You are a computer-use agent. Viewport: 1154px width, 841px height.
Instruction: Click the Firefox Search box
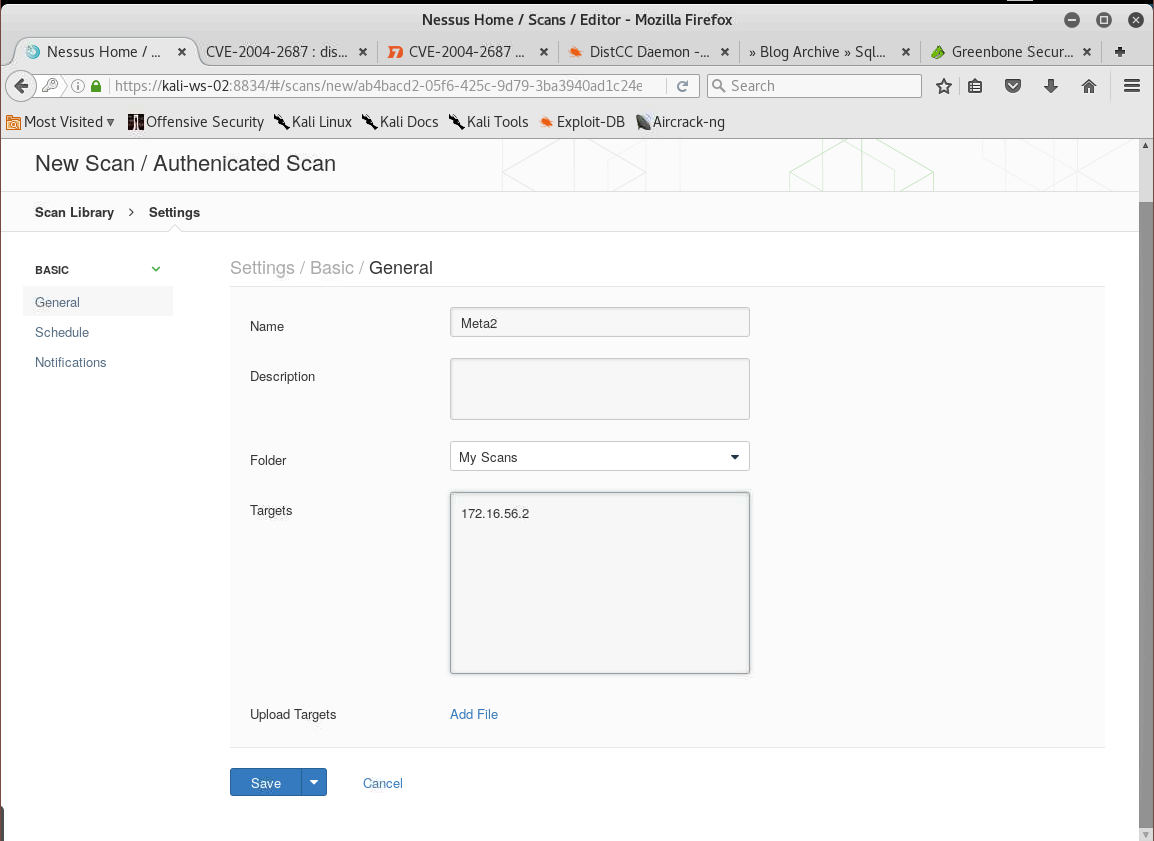tap(814, 86)
